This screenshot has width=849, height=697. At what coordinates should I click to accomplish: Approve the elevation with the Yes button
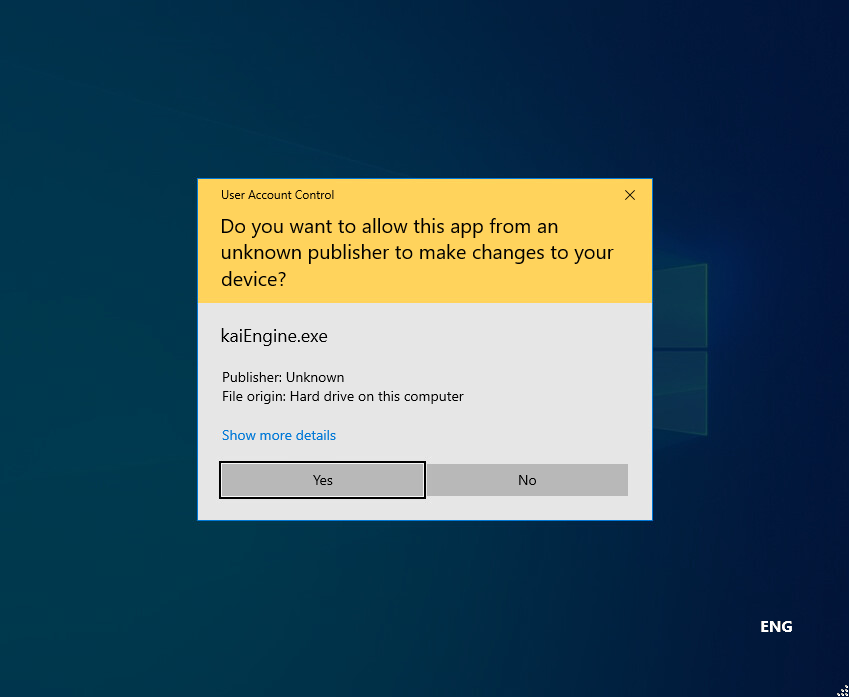(322, 480)
